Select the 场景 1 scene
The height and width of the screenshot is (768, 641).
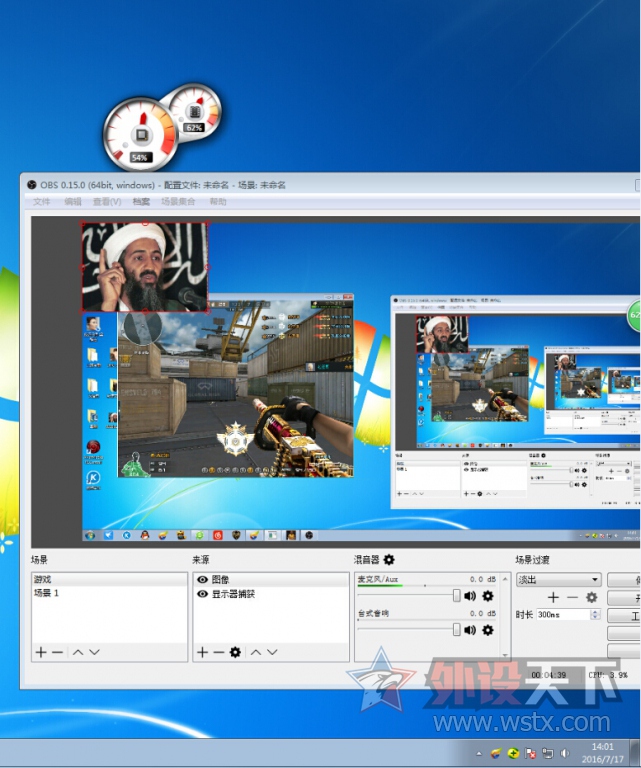tap(109, 593)
